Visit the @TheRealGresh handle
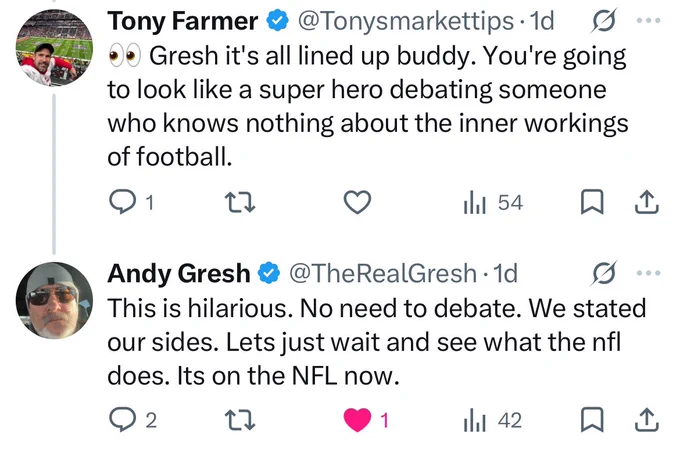Image resolution: width=680 pixels, height=449 pixels. coord(383,273)
